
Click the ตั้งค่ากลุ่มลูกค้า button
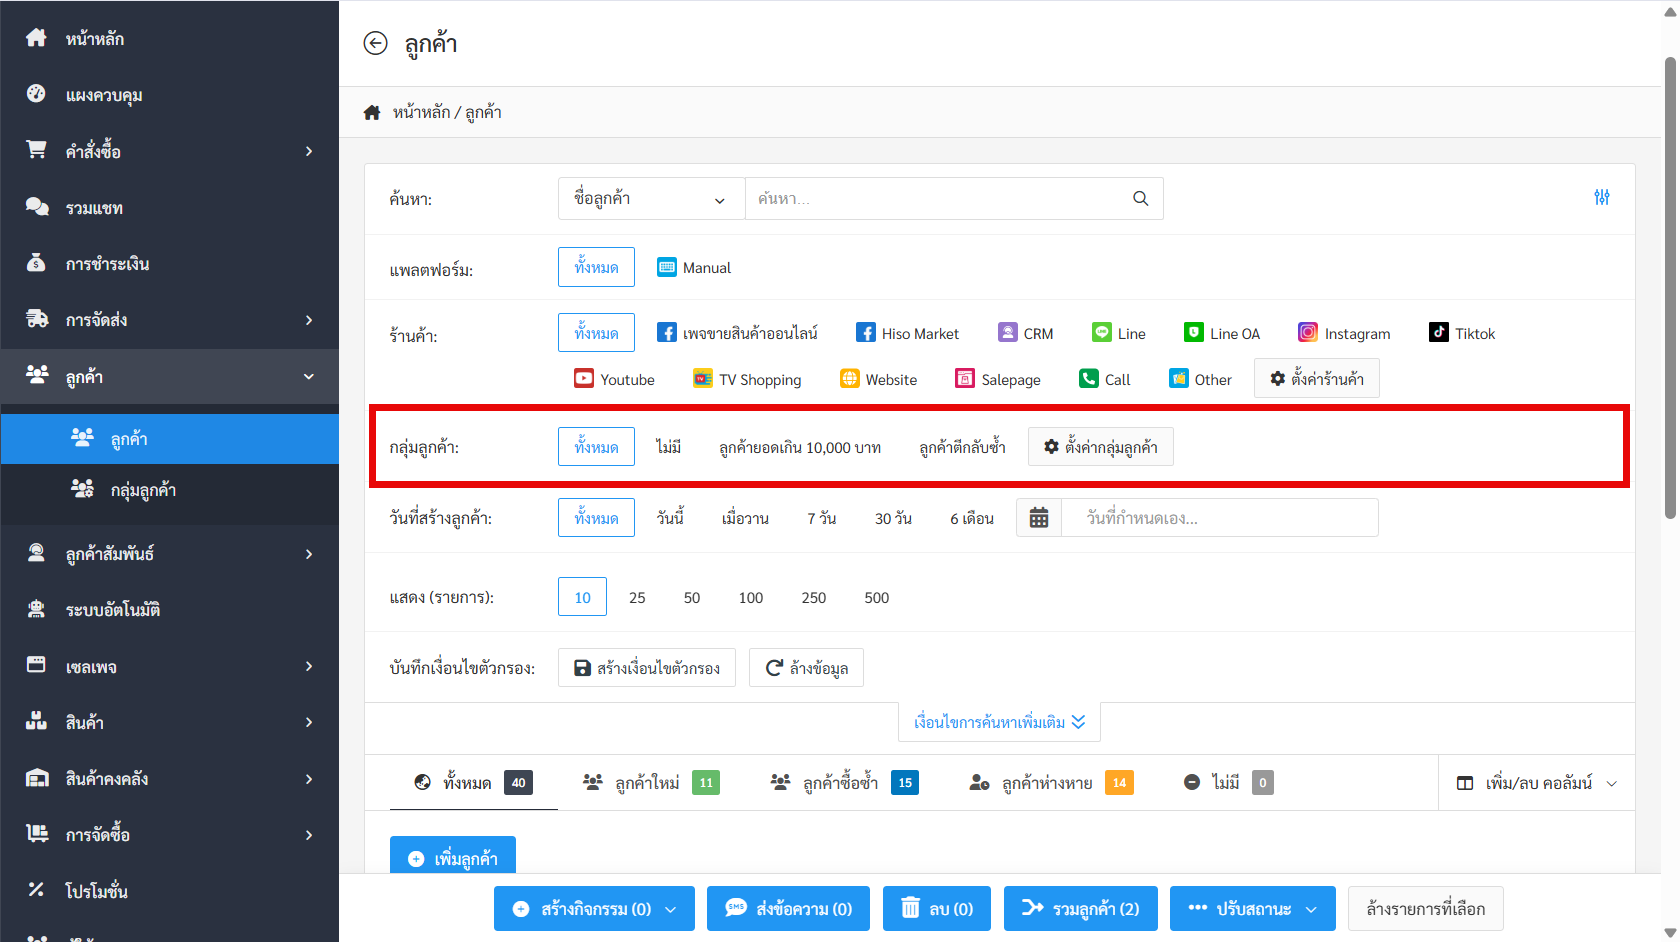[1100, 447]
